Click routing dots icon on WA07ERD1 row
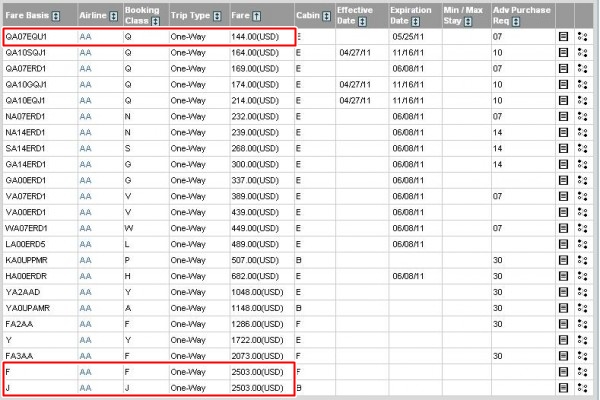 (582, 228)
